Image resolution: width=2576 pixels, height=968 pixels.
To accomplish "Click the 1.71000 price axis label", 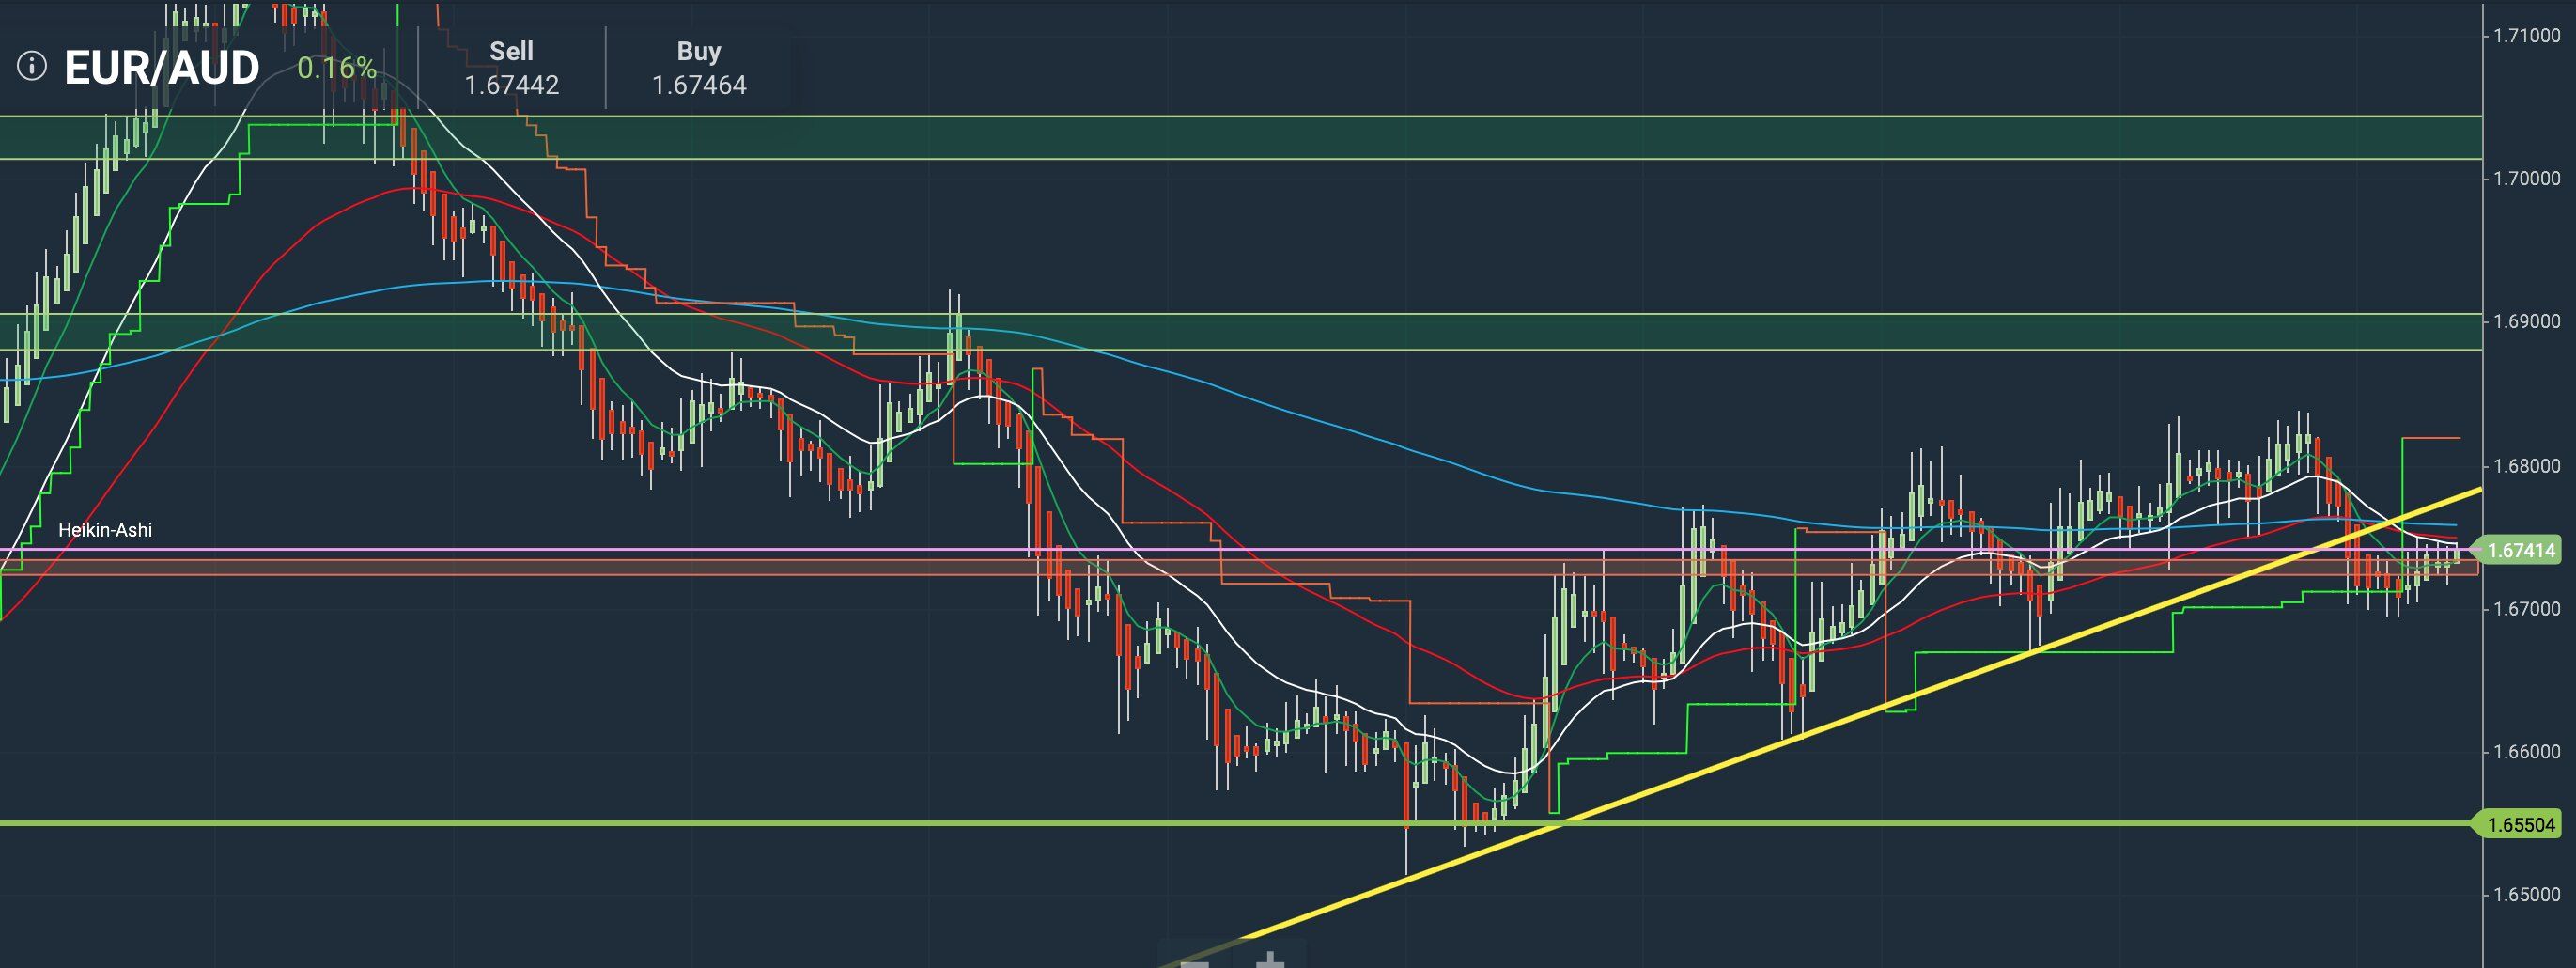I will coord(2527,36).
